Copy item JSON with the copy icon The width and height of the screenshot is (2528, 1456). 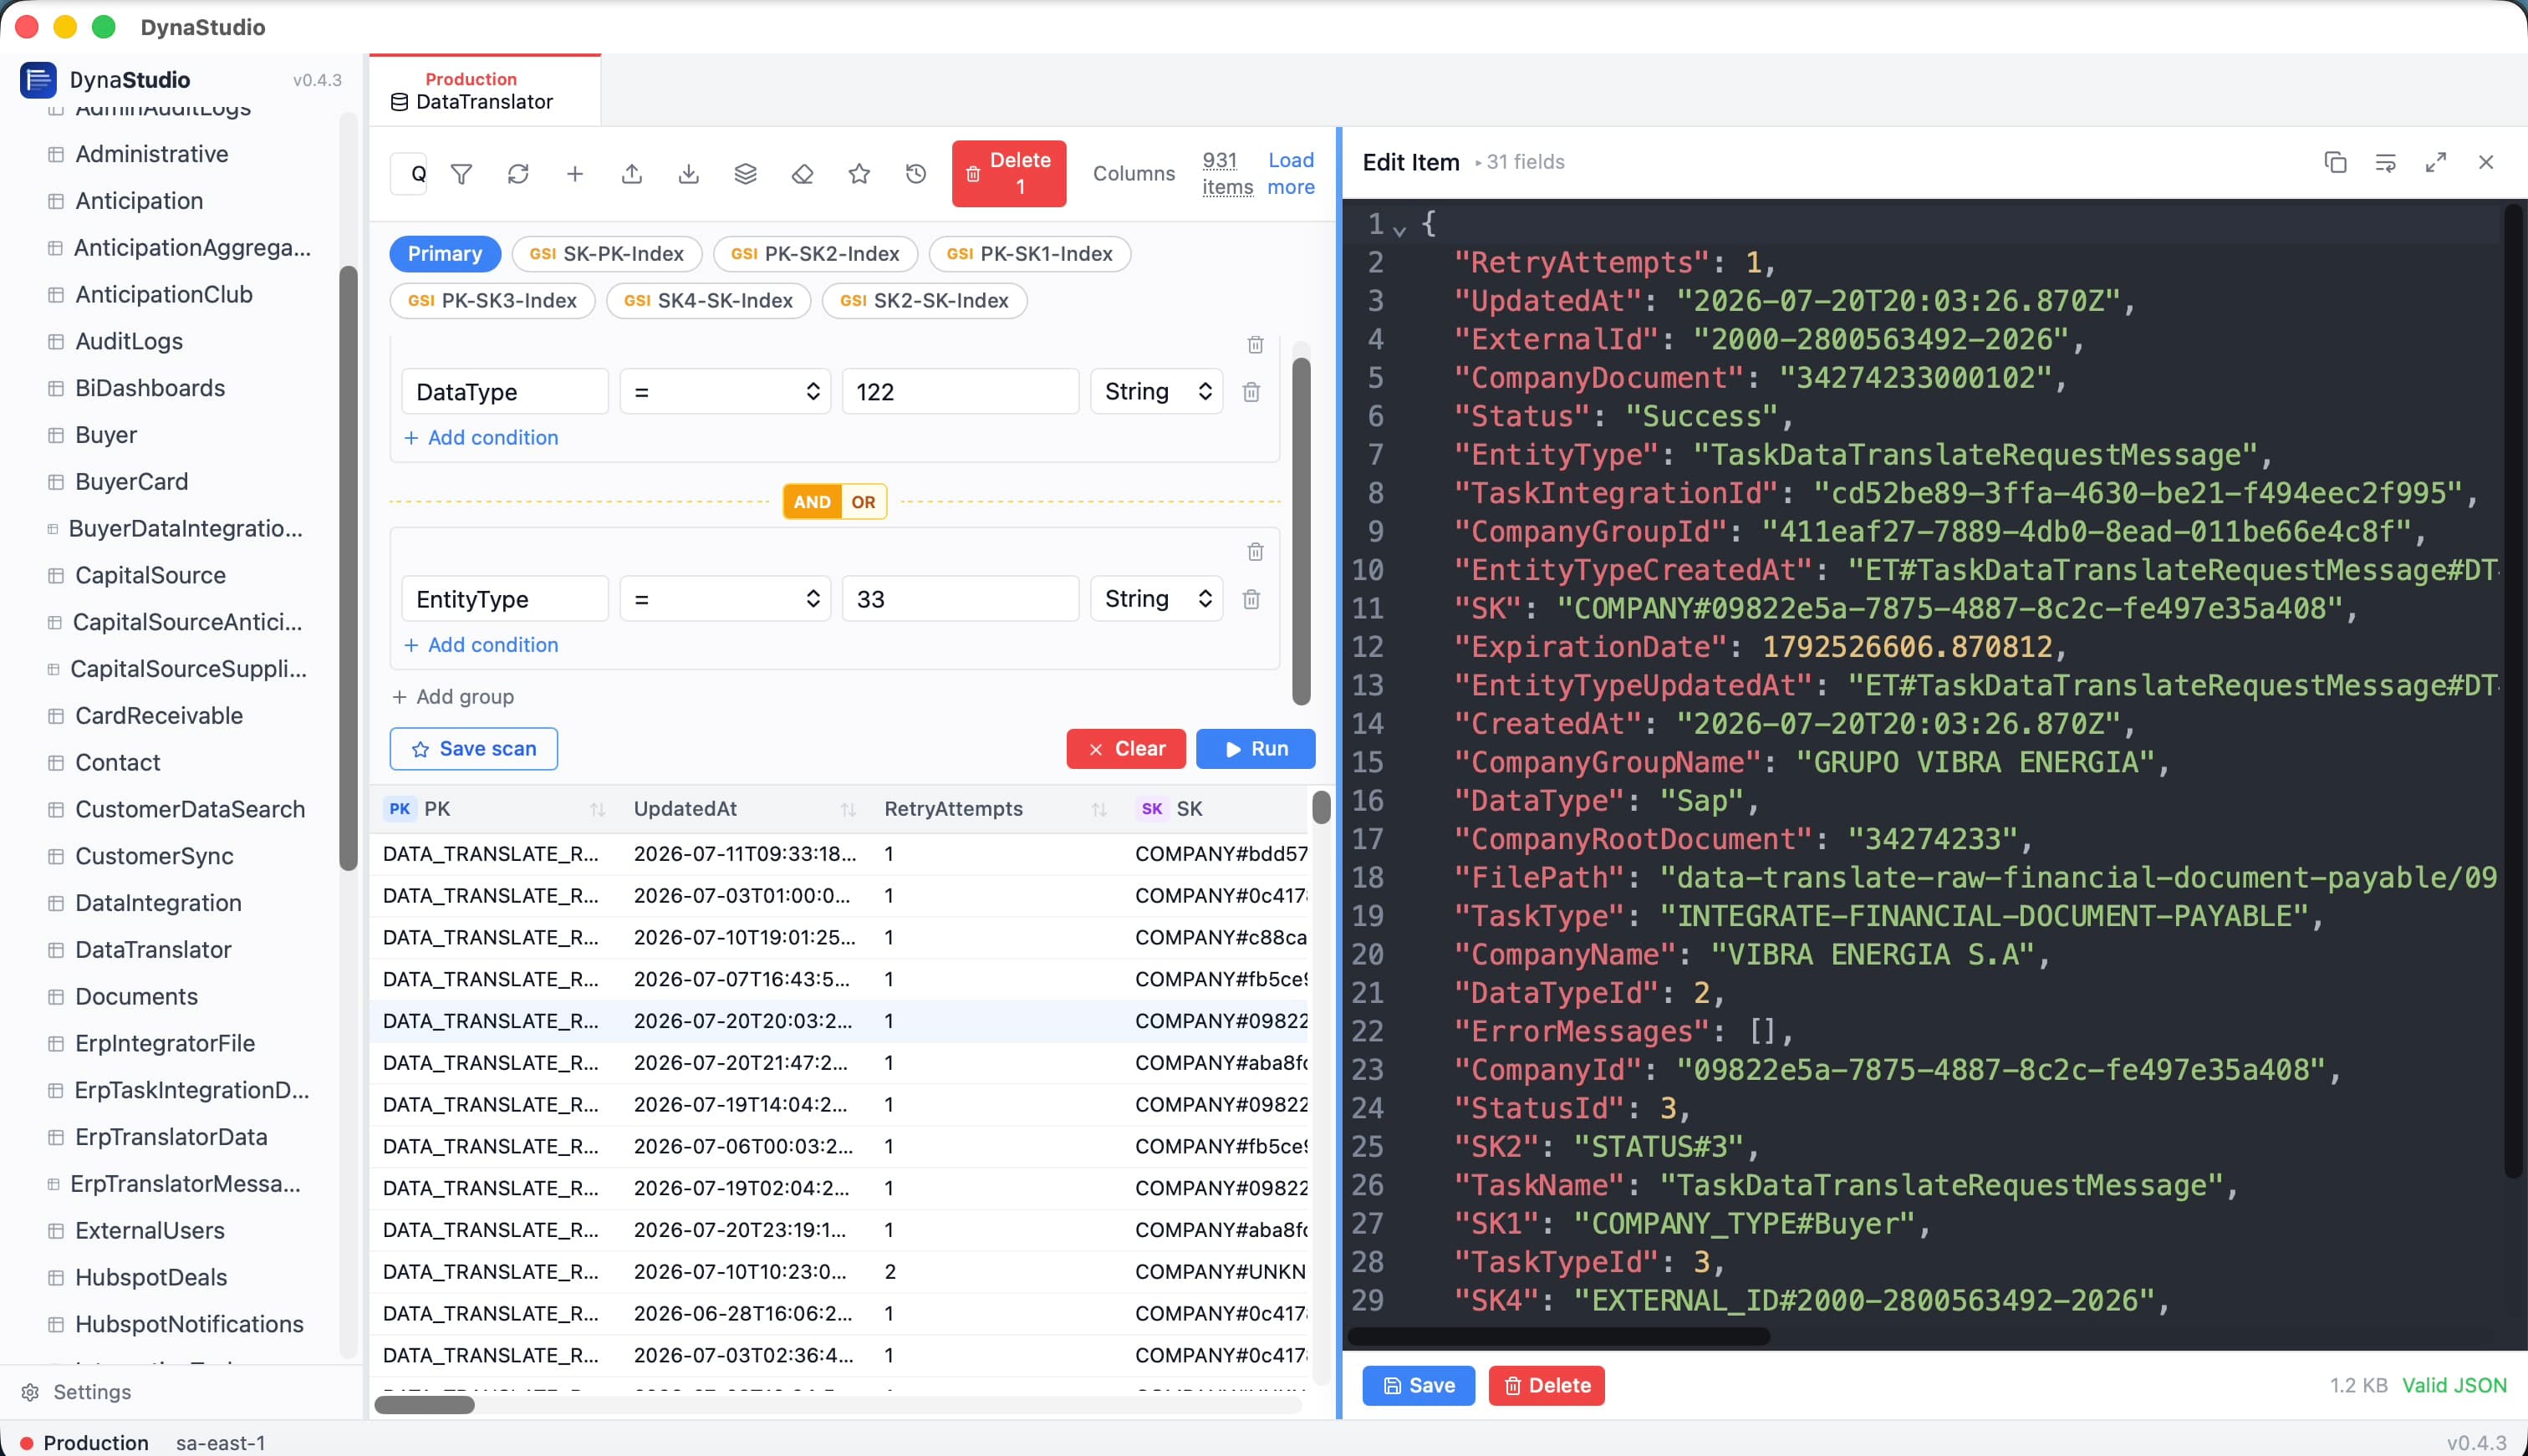tap(2335, 162)
